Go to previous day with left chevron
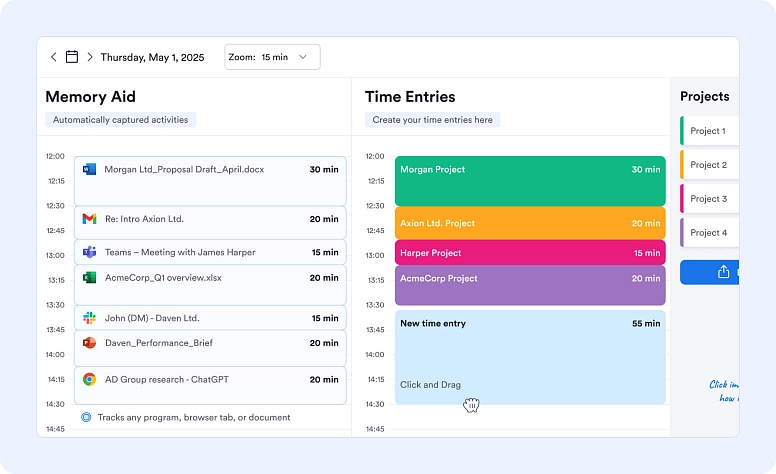The width and height of the screenshot is (776, 474). point(54,57)
